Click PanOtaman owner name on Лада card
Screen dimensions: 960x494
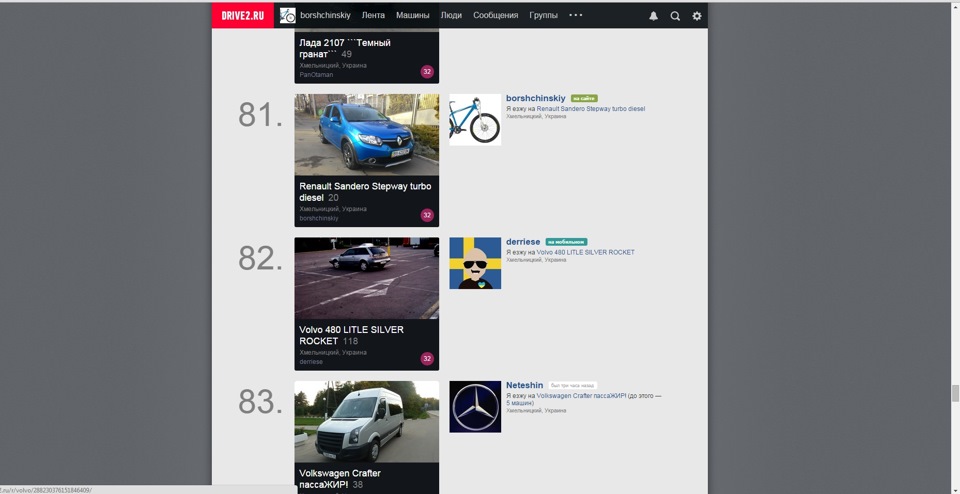317,75
